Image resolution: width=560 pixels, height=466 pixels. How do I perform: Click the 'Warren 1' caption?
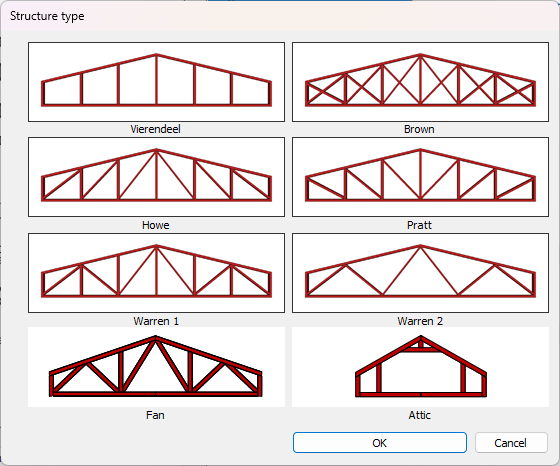(156, 321)
